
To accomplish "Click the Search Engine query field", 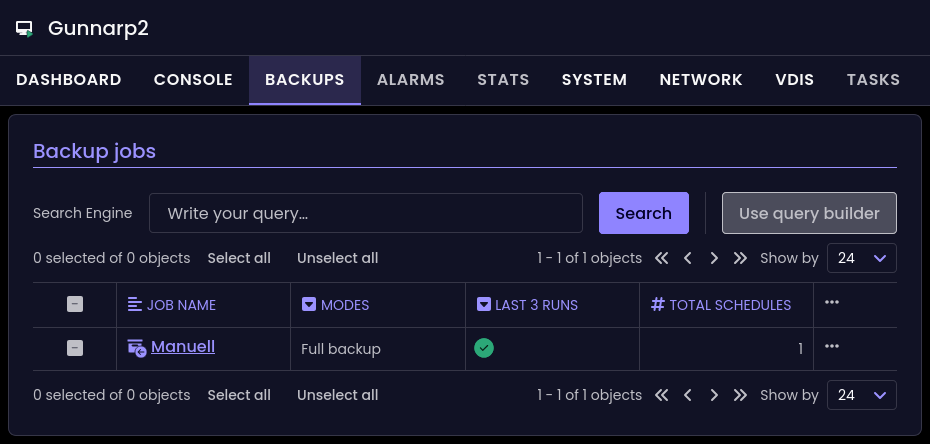I will click(366, 213).
